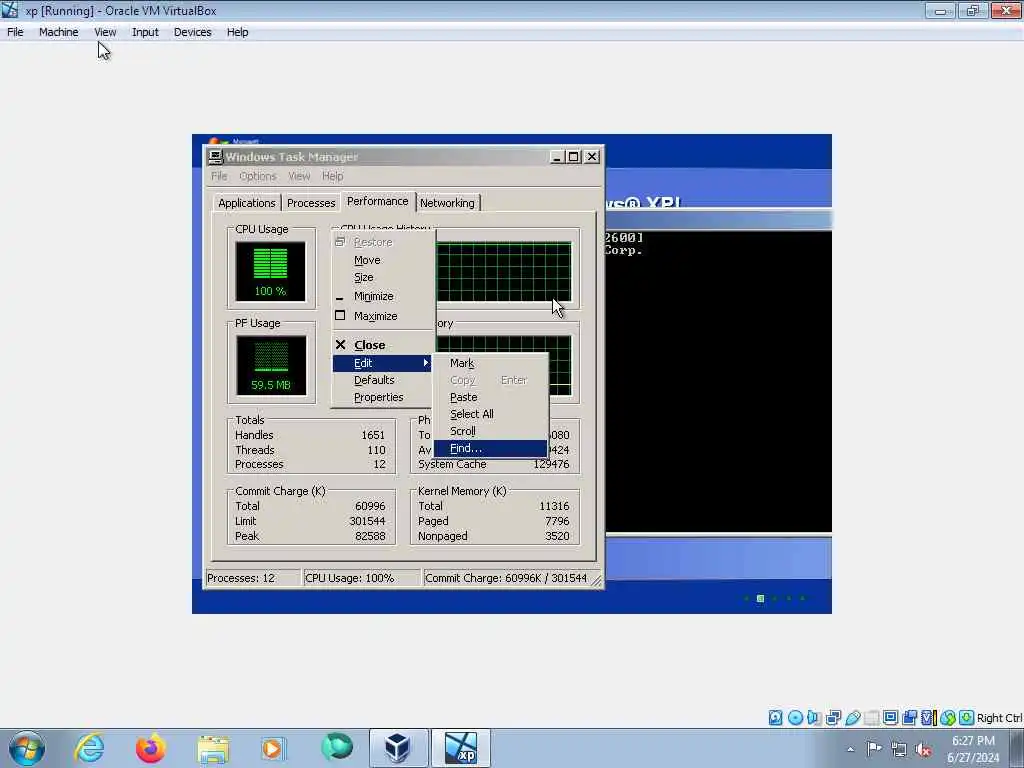1024x768 pixels.
Task: Click the display indicator in VirtualBox status bar
Action: click(x=890, y=718)
